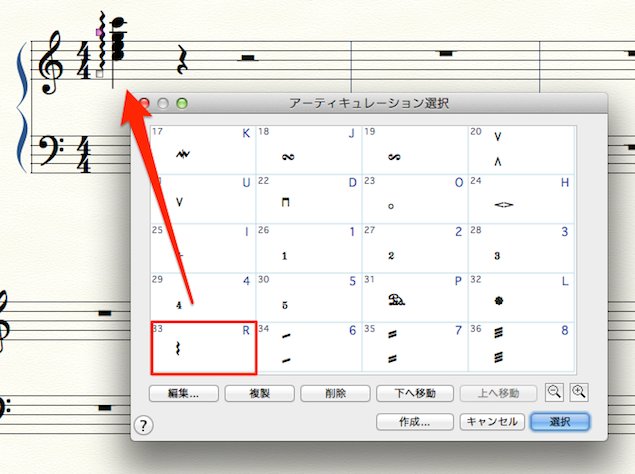635x474 pixels.
Task: Select fingering number 5 in slot 30
Action: click(x=309, y=298)
